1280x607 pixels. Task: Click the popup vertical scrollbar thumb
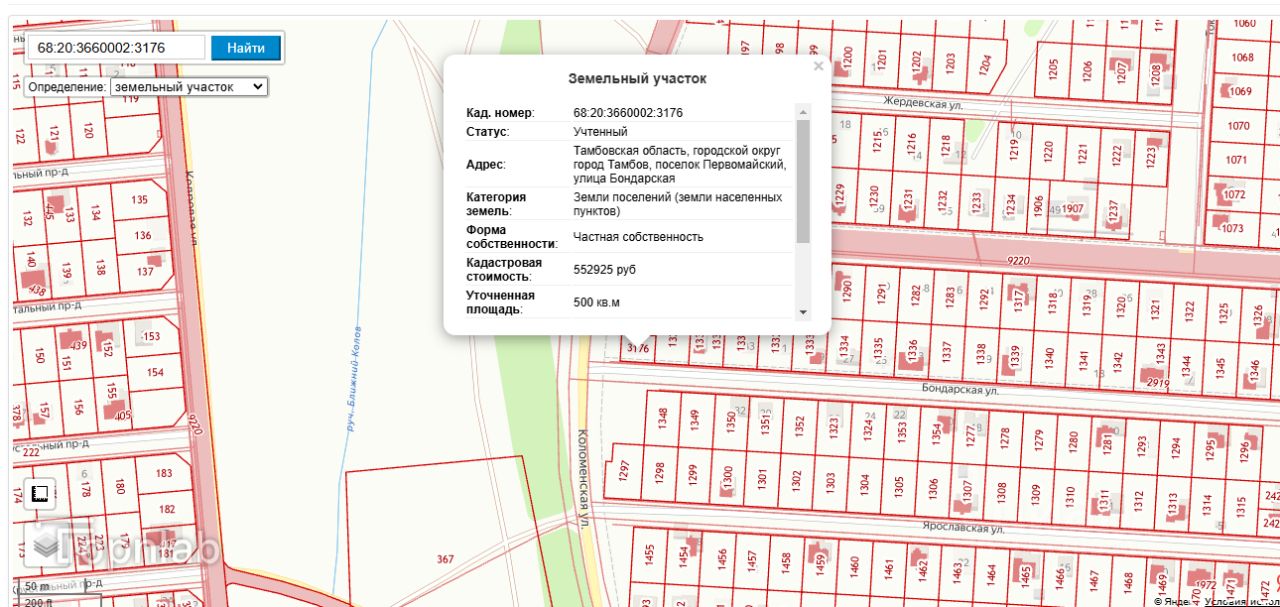click(802, 180)
